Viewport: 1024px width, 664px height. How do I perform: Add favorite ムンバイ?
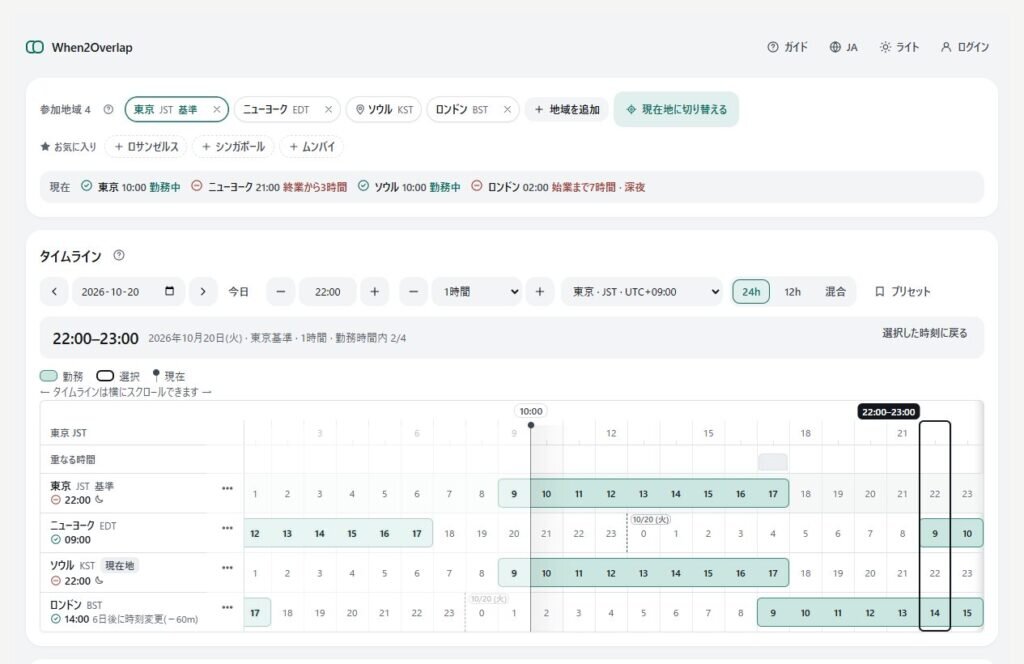(312, 147)
